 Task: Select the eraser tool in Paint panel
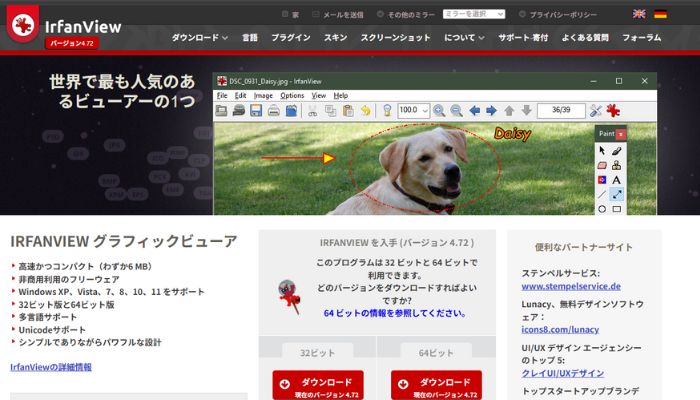coord(602,165)
